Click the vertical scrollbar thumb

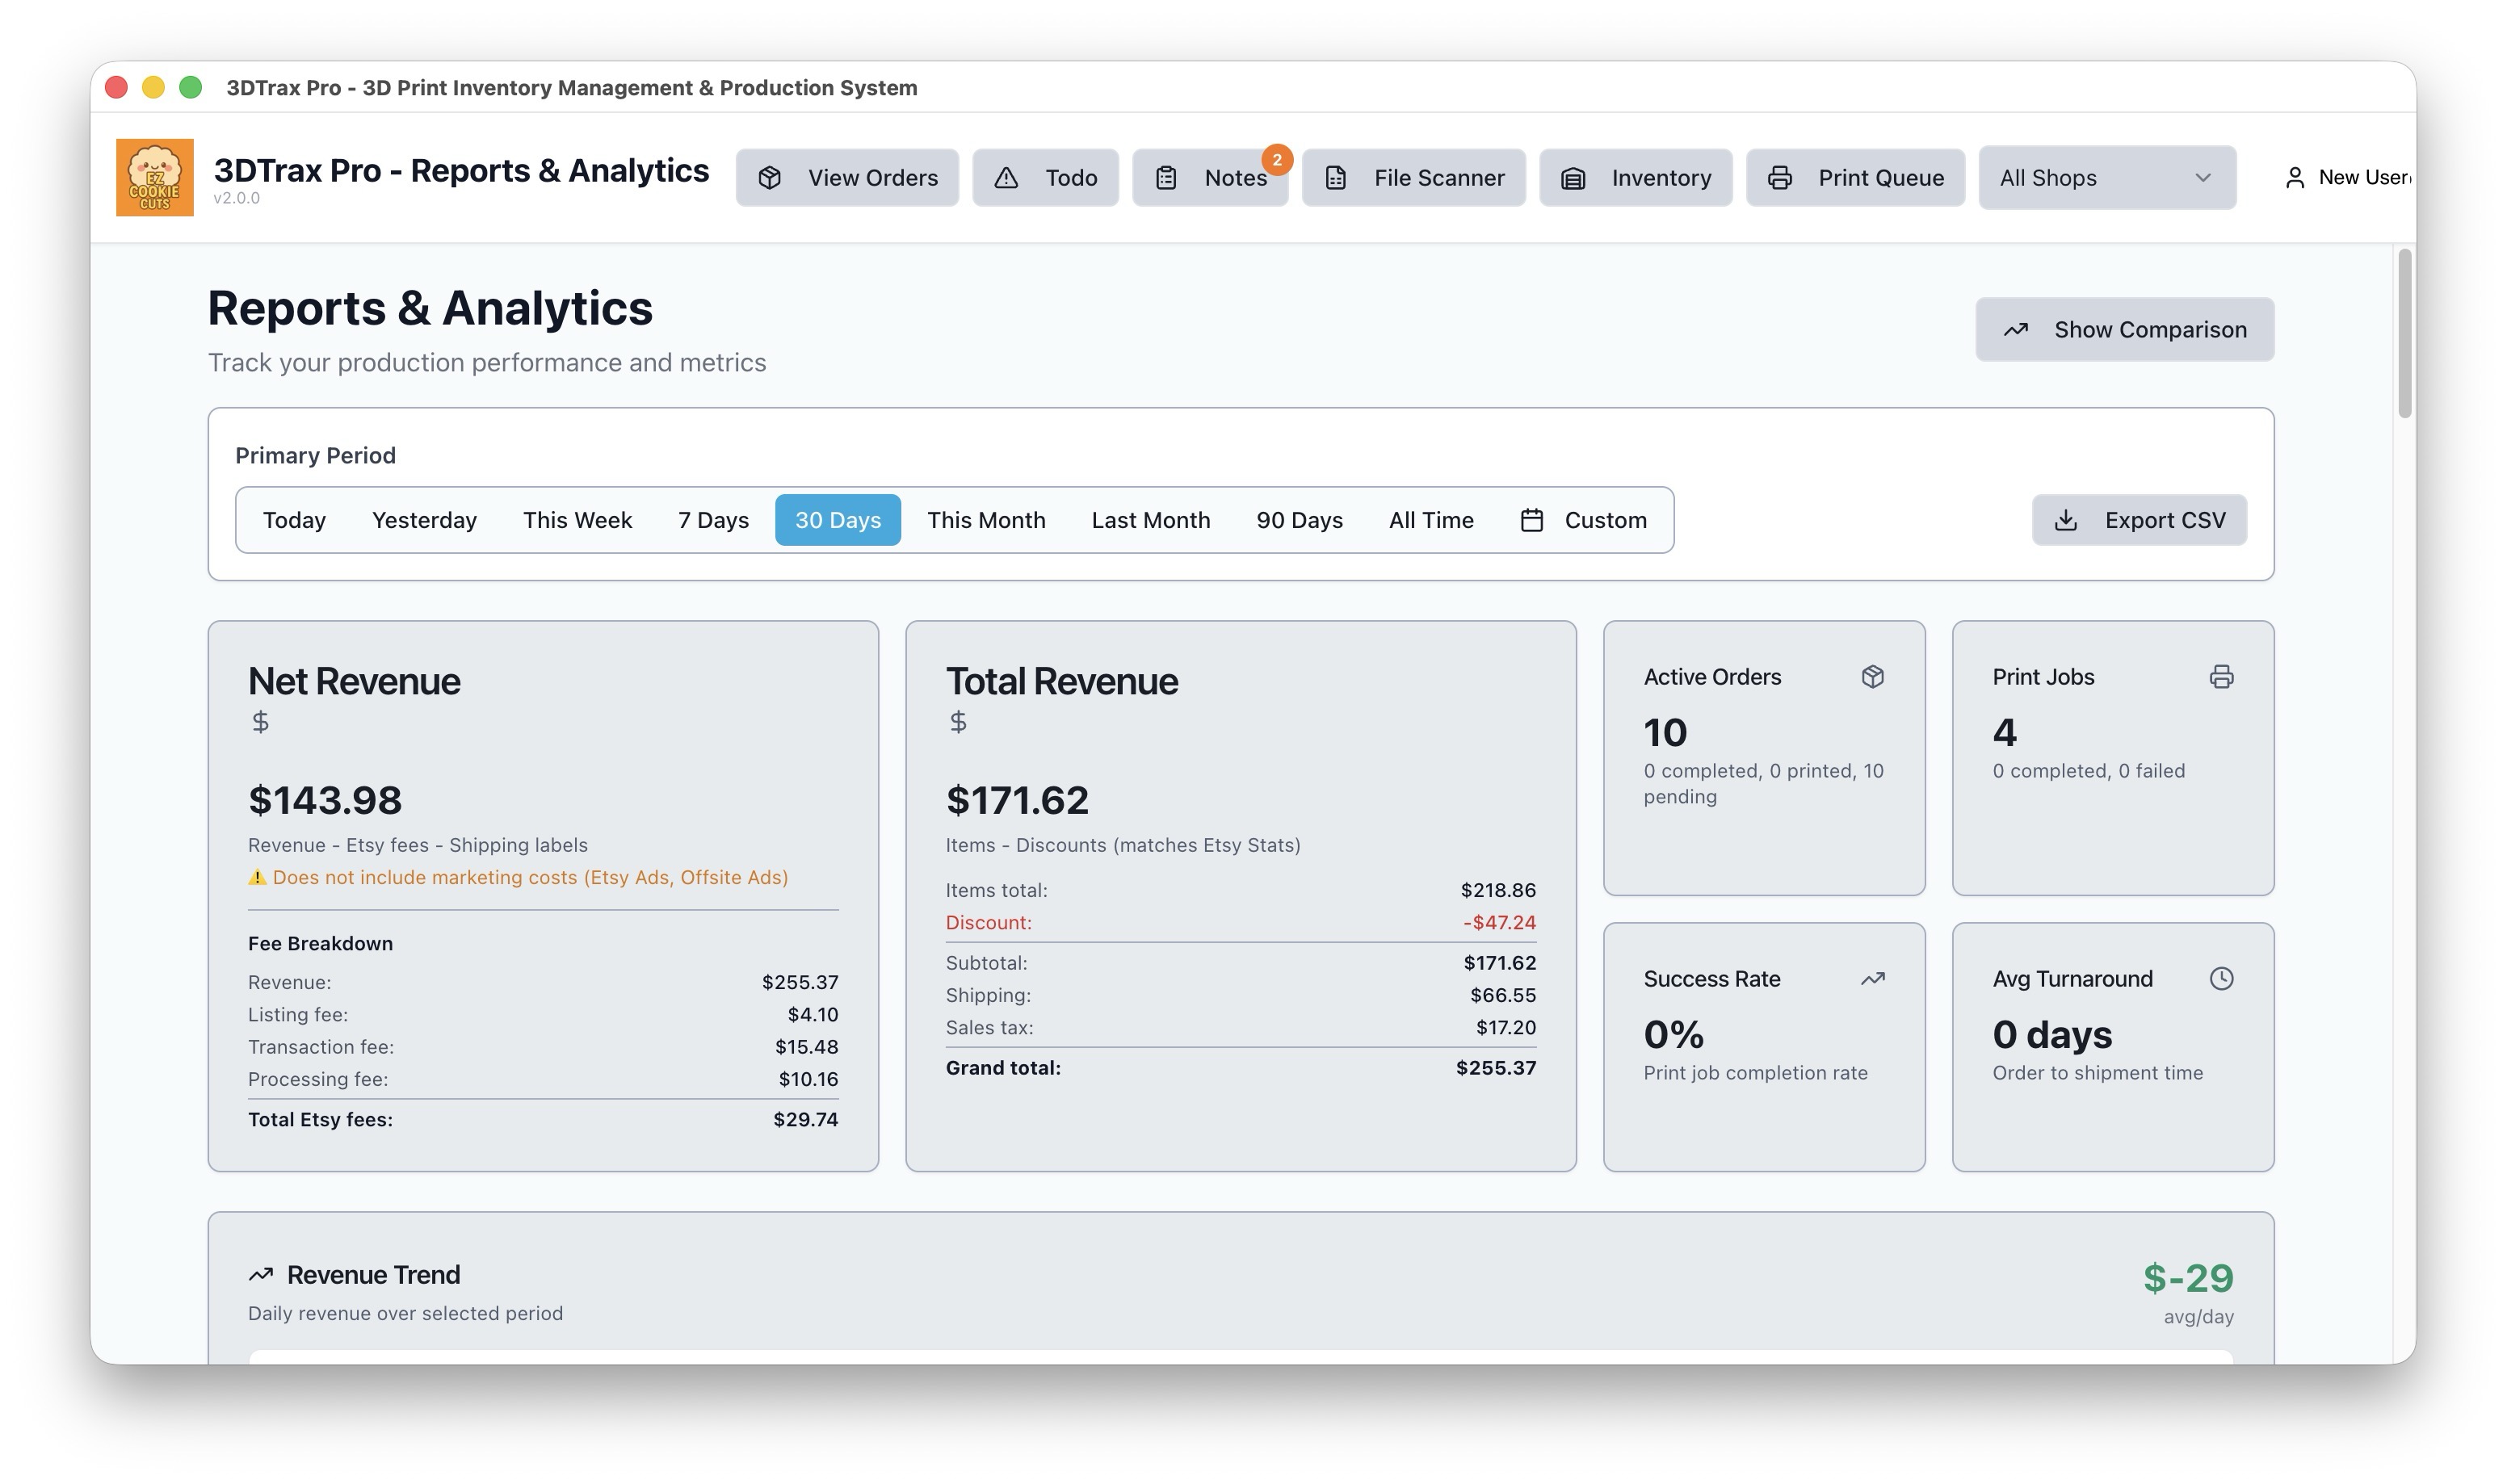coord(2405,333)
